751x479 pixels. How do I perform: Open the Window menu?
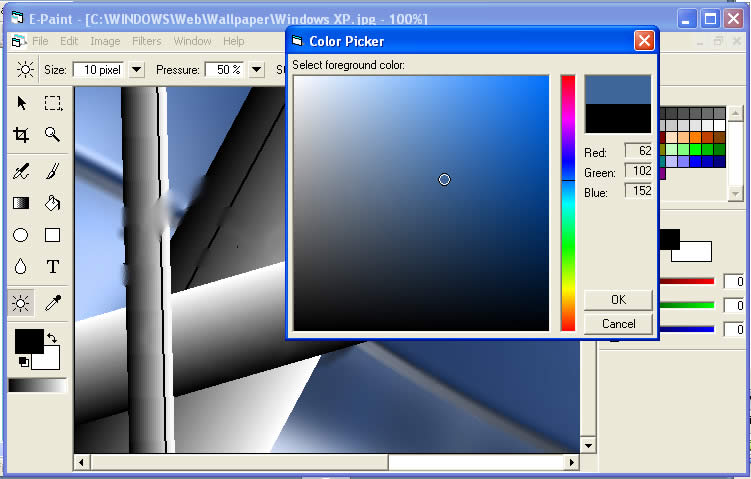click(x=192, y=41)
